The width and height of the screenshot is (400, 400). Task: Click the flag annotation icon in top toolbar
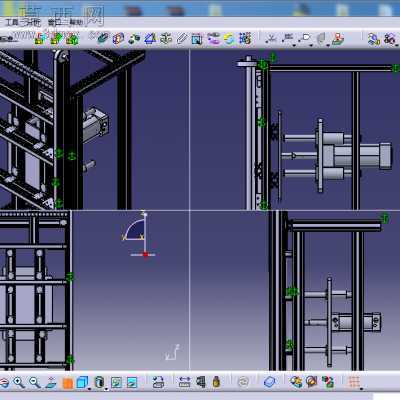pyautogui.click(x=305, y=38)
